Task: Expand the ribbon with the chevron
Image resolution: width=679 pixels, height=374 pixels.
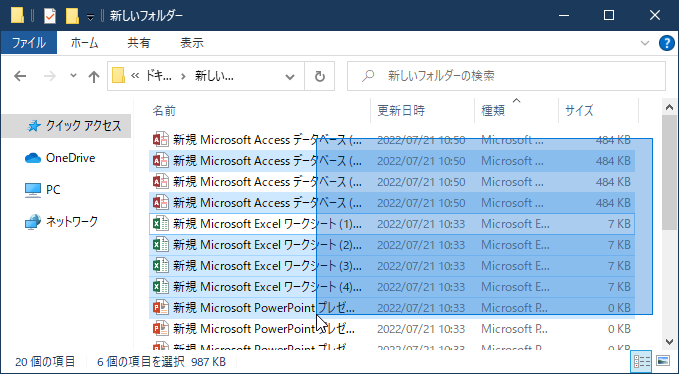Action: click(645, 43)
